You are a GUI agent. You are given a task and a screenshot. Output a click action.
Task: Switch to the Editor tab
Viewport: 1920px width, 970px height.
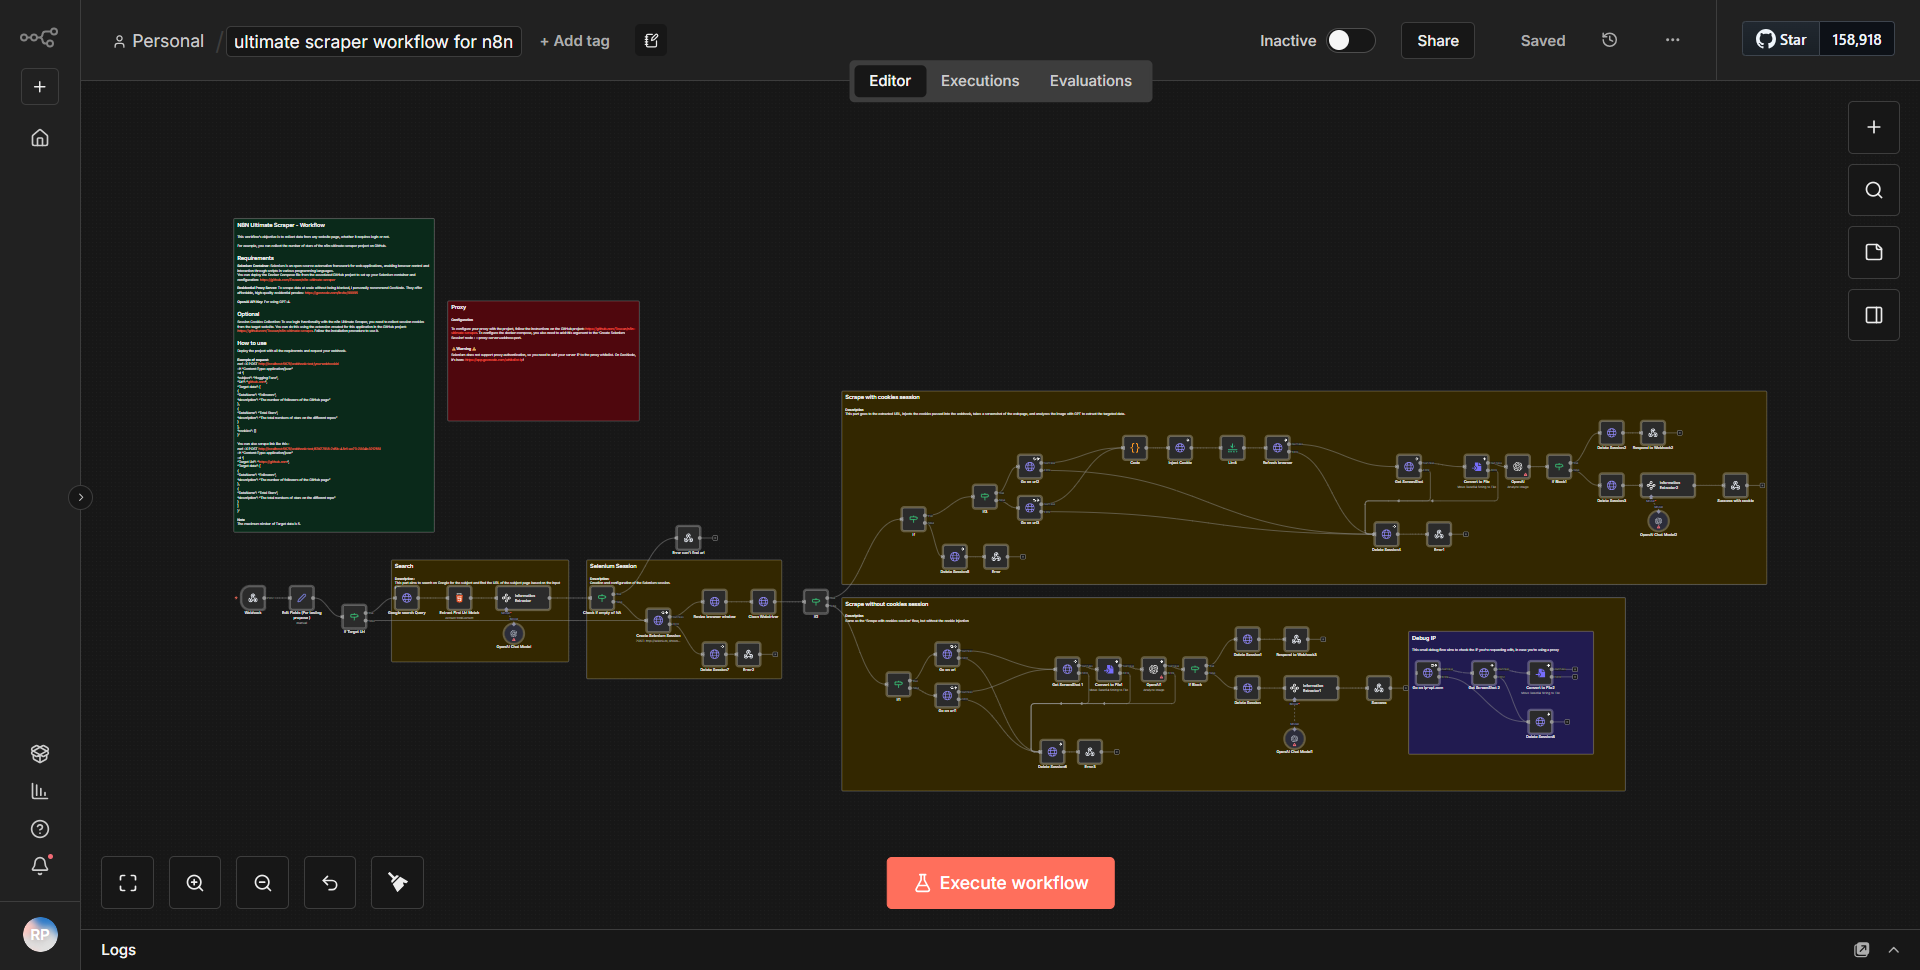click(x=889, y=81)
